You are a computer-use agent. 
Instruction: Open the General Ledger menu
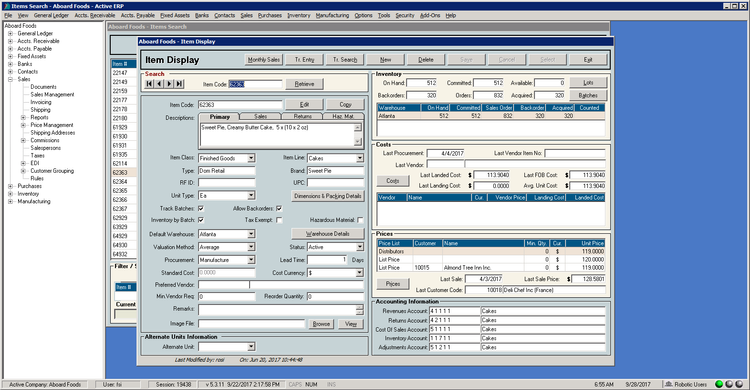coord(51,15)
